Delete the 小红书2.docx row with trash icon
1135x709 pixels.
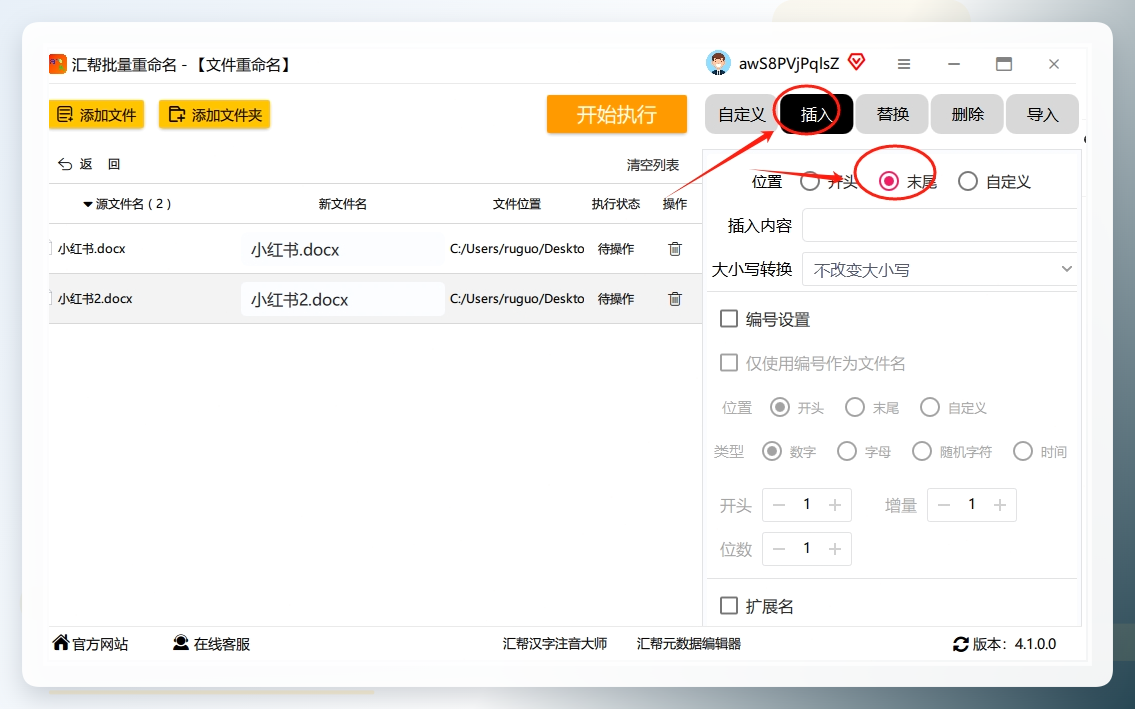click(x=675, y=298)
